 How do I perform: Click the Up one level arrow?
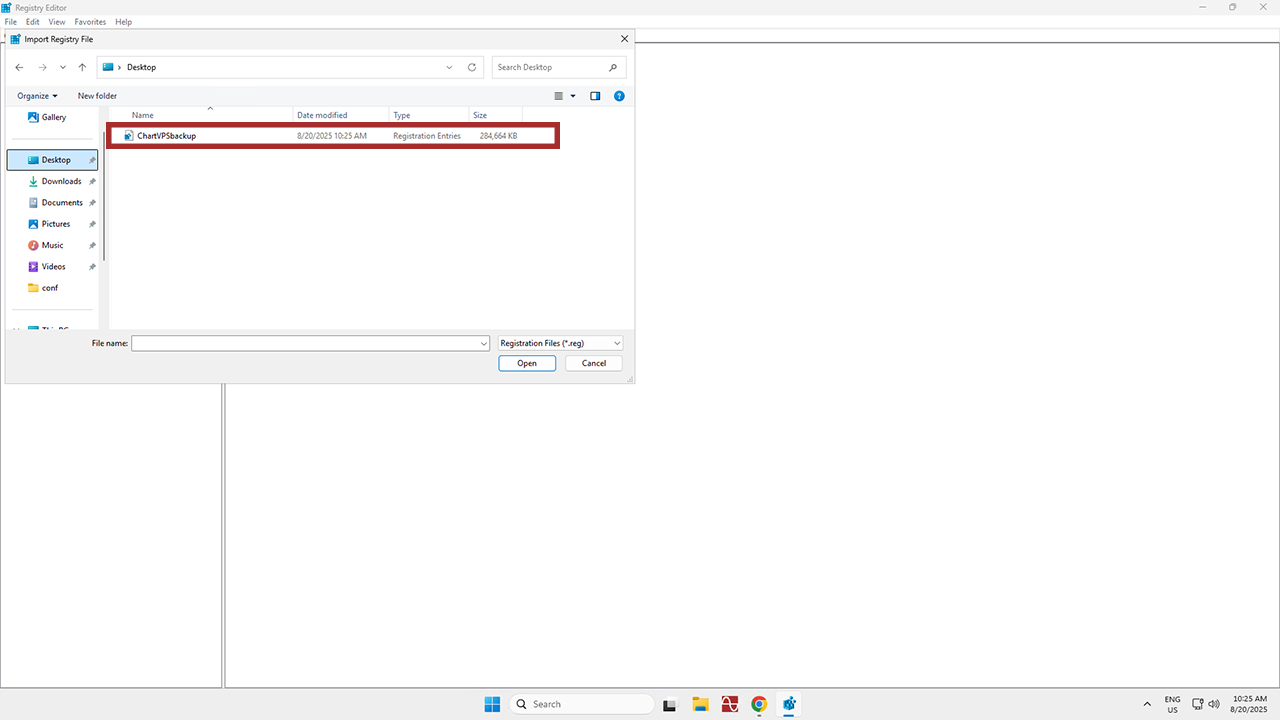82,67
